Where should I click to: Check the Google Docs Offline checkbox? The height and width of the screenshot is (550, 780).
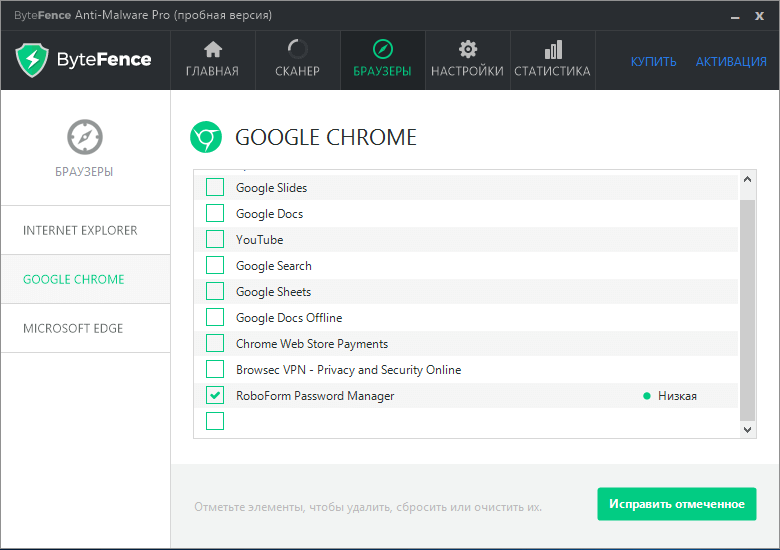click(215, 318)
